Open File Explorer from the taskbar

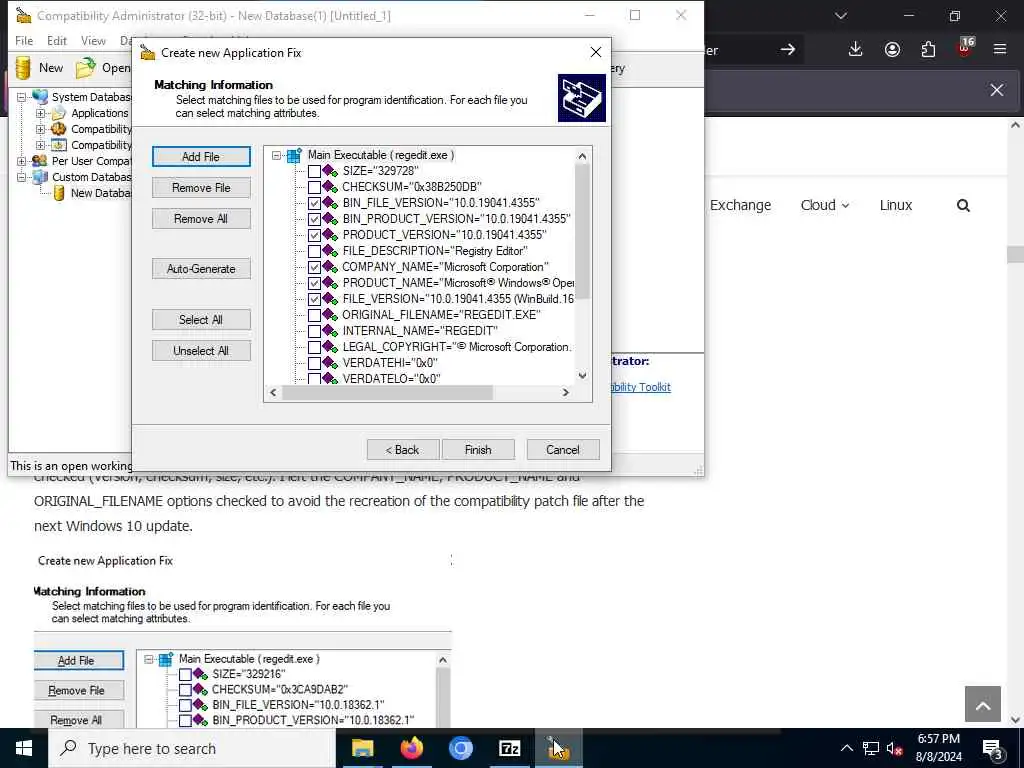click(362, 748)
